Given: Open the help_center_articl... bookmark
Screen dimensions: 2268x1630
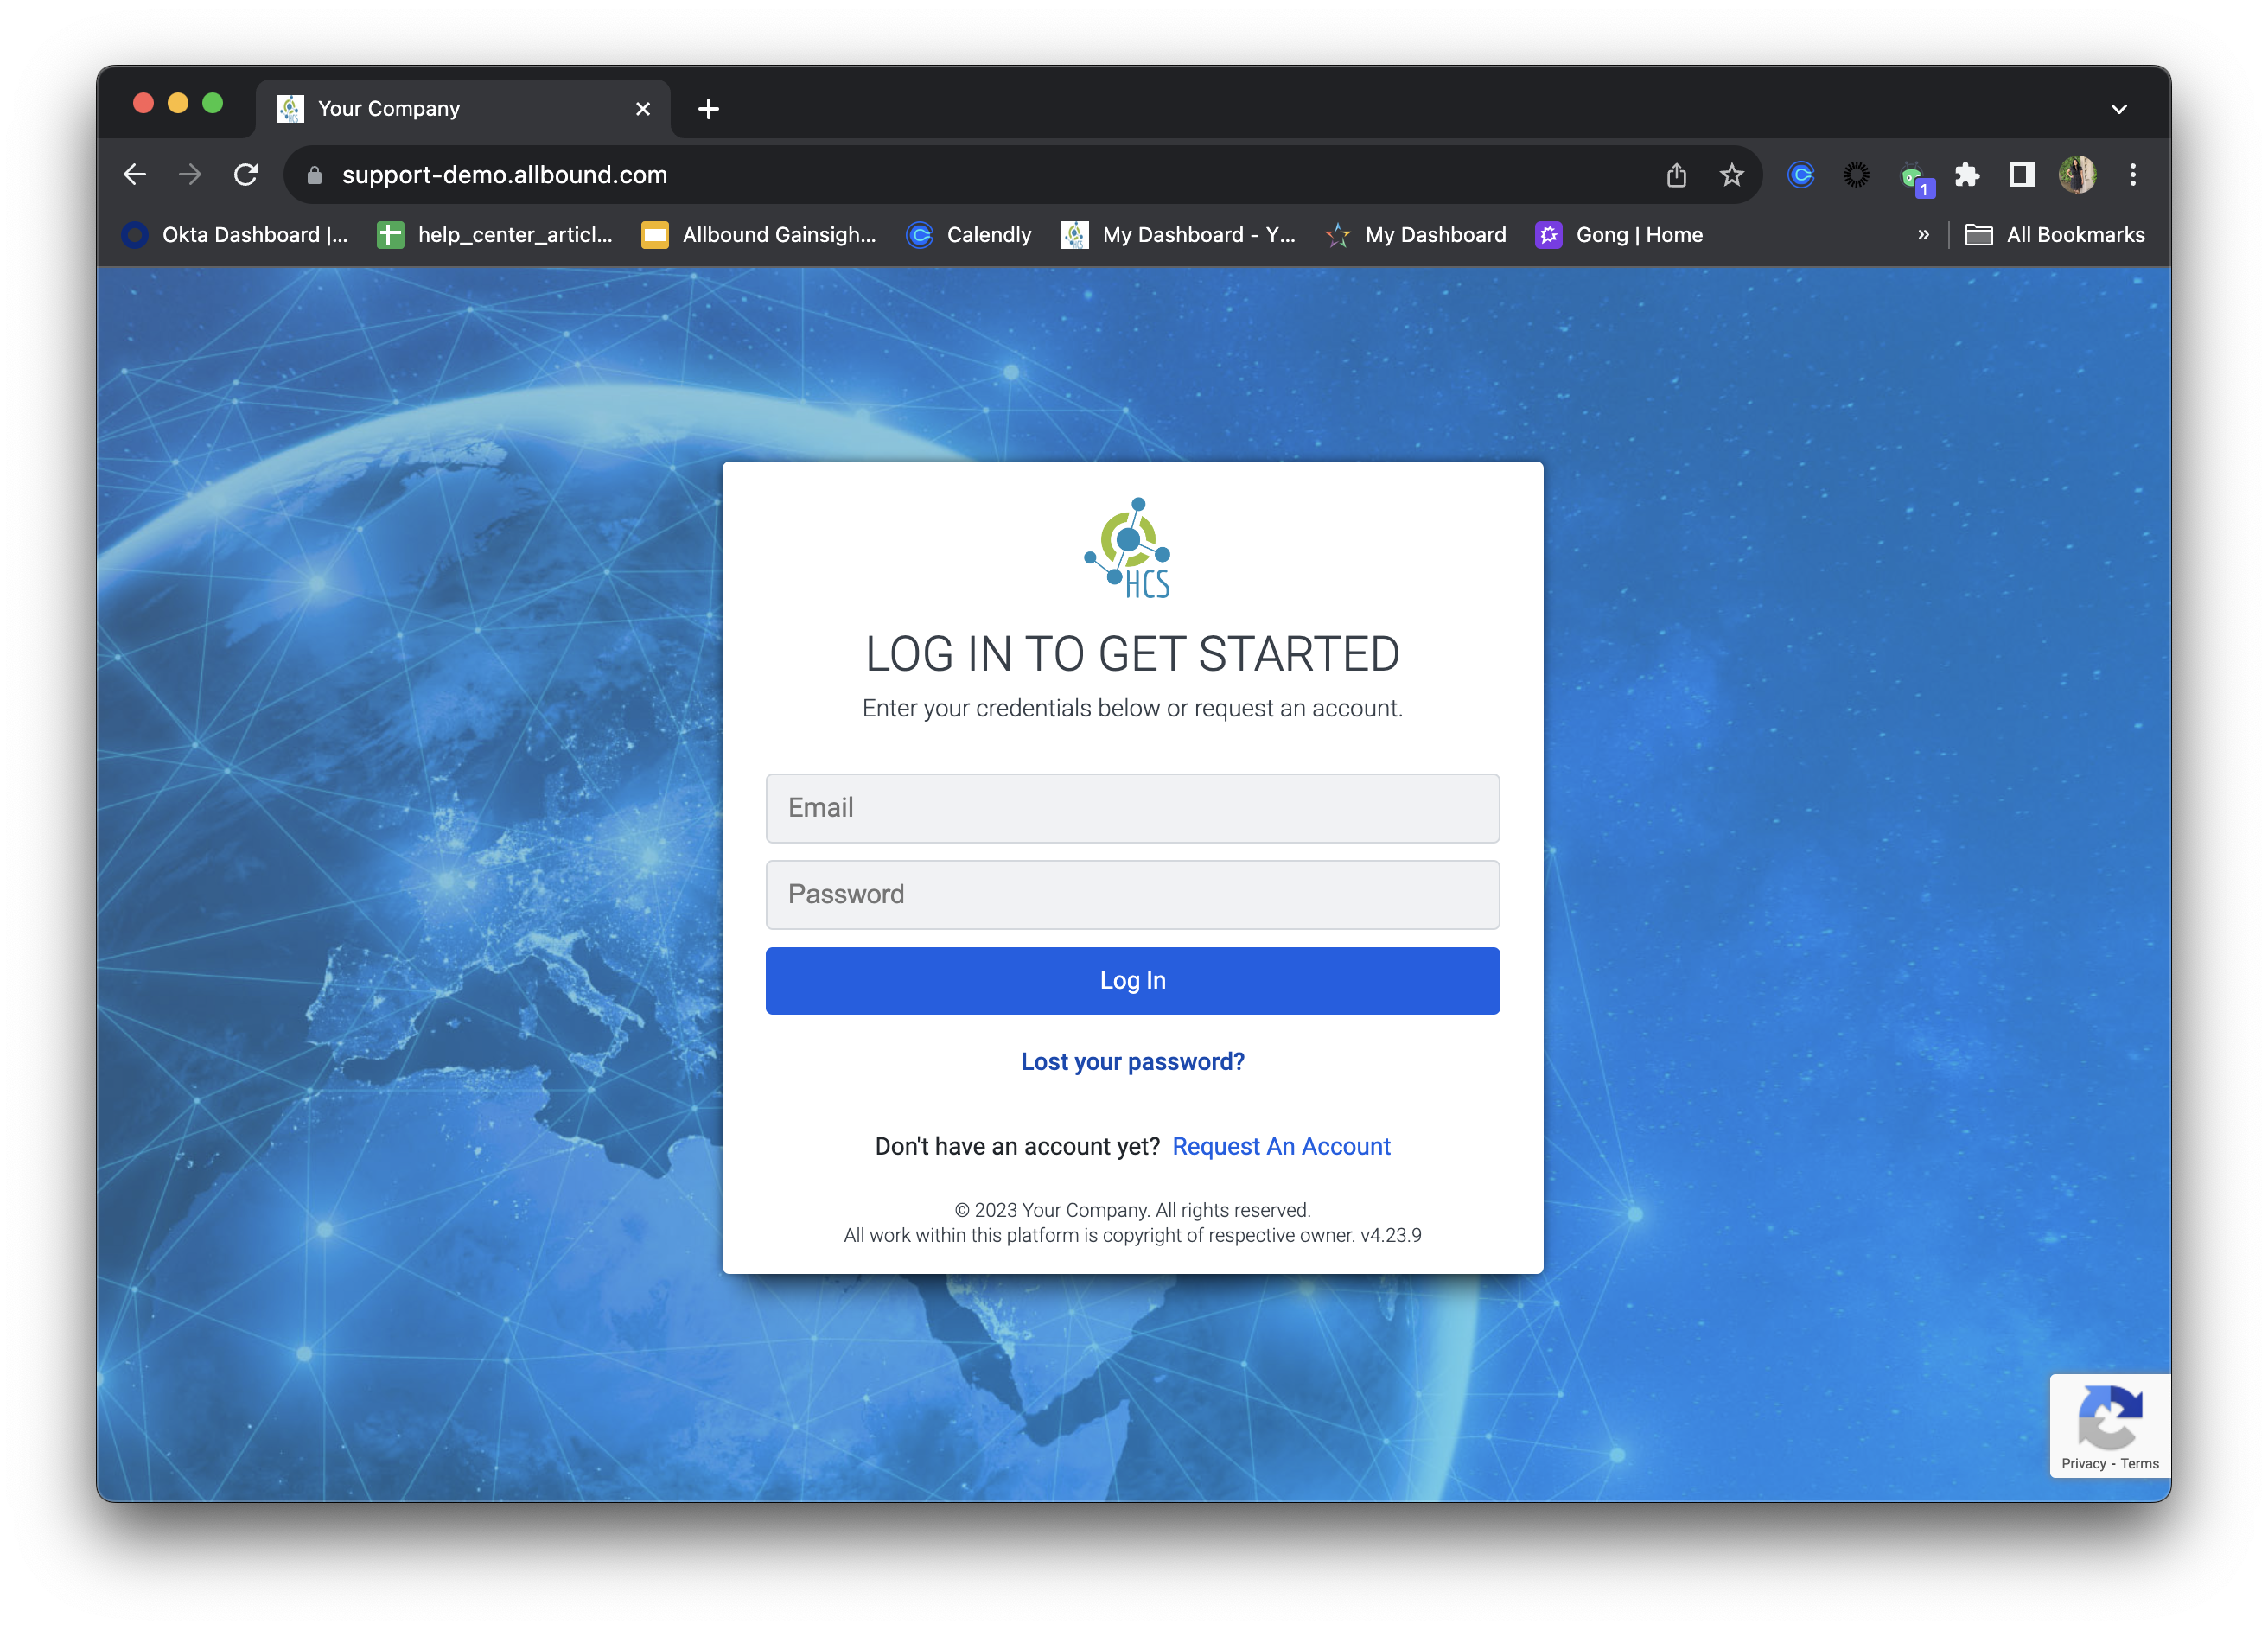Looking at the screenshot, I should coord(495,235).
